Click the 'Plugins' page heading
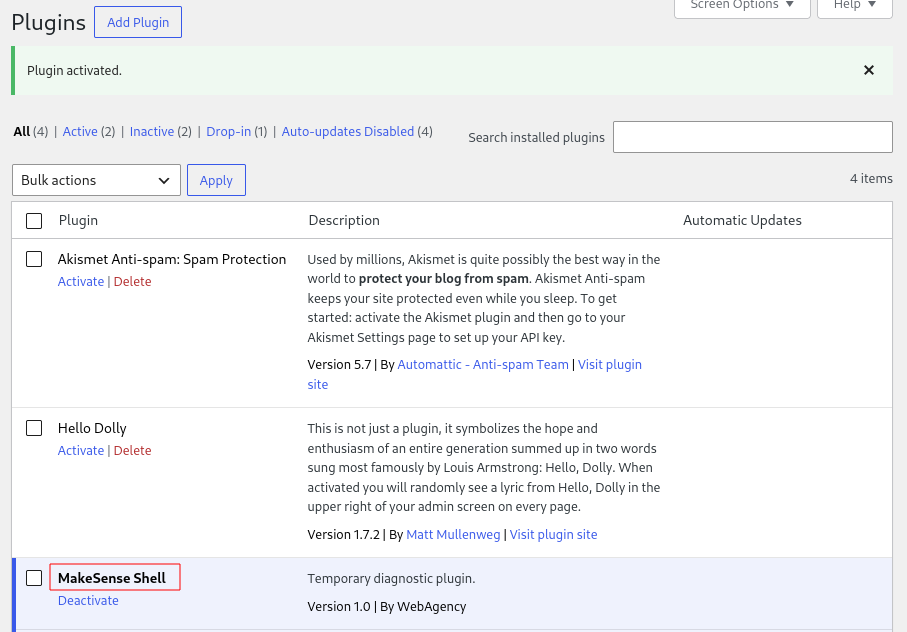The image size is (907, 632). click(x=49, y=22)
